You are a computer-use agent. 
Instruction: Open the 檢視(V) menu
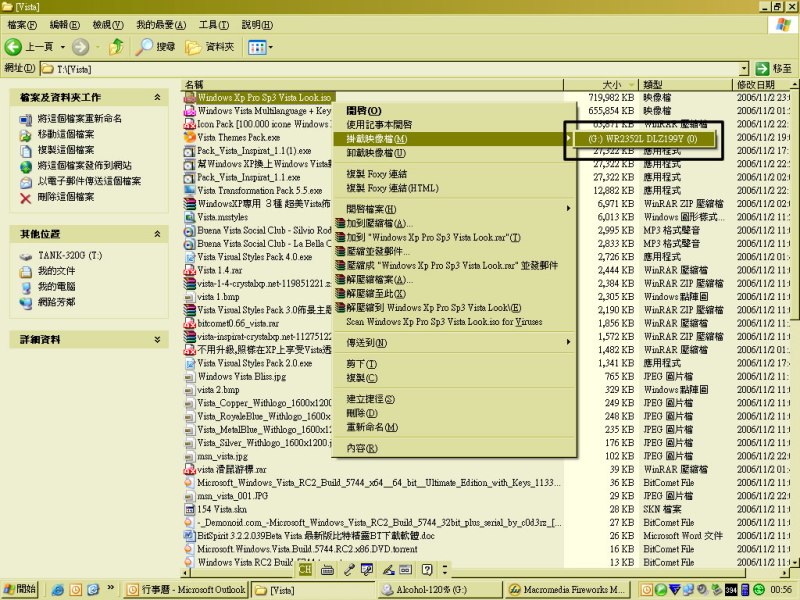click(108, 24)
